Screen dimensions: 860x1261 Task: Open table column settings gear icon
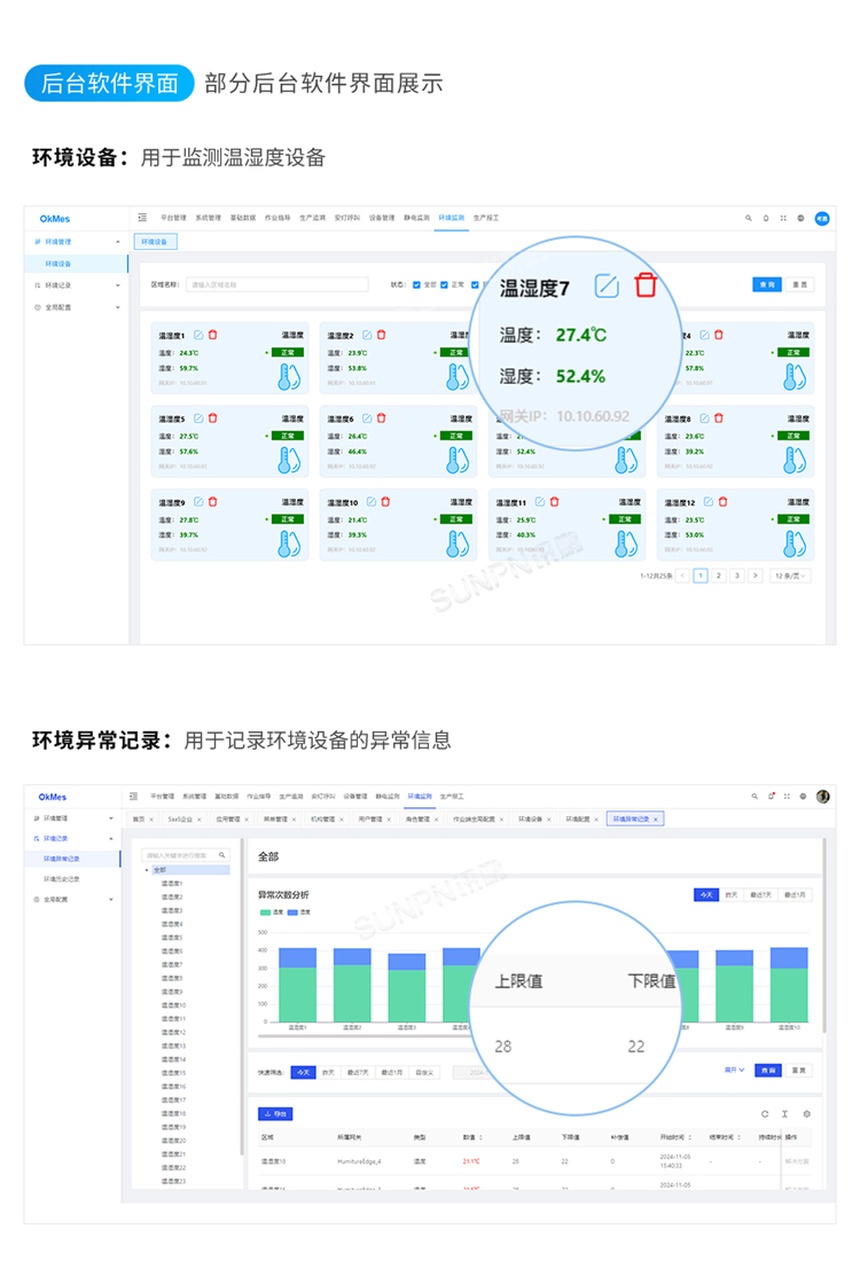click(x=807, y=1114)
